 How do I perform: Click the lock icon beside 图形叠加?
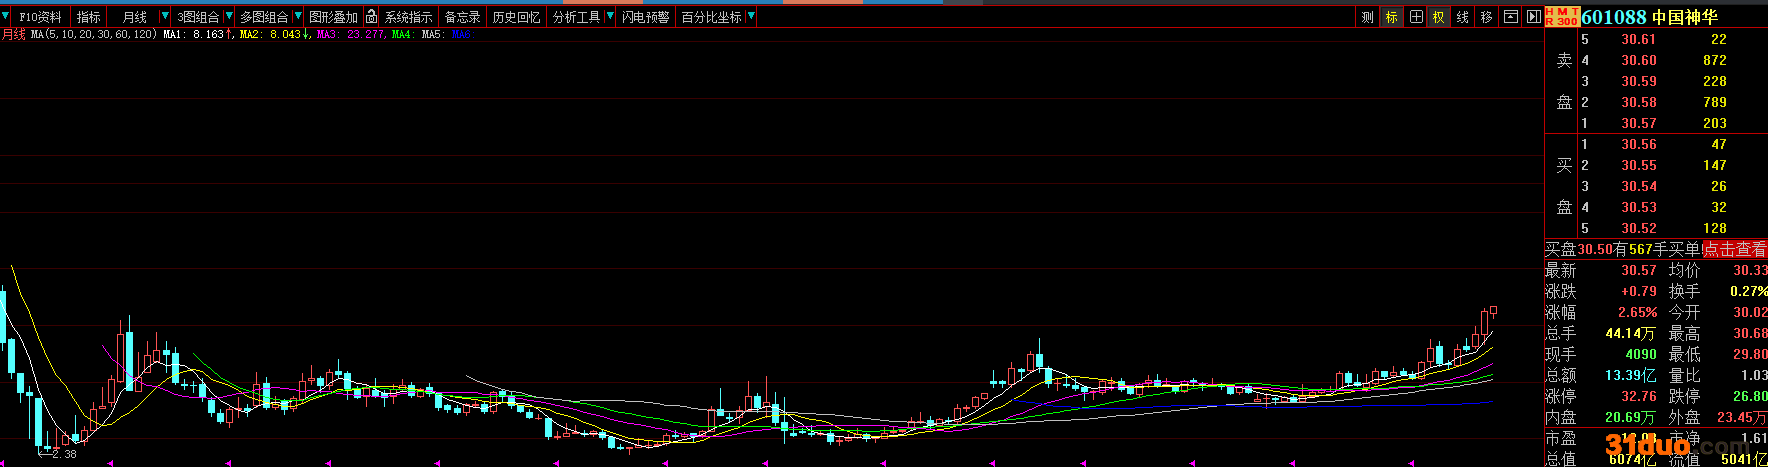[371, 17]
